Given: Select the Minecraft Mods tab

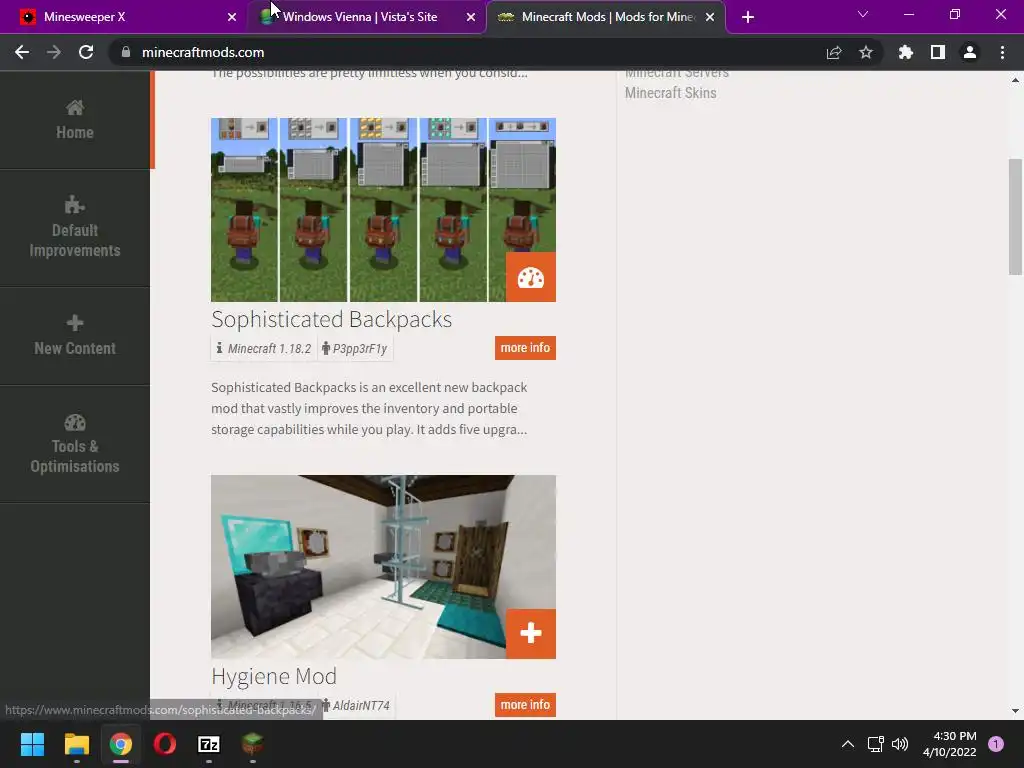Looking at the screenshot, I should coord(606,17).
